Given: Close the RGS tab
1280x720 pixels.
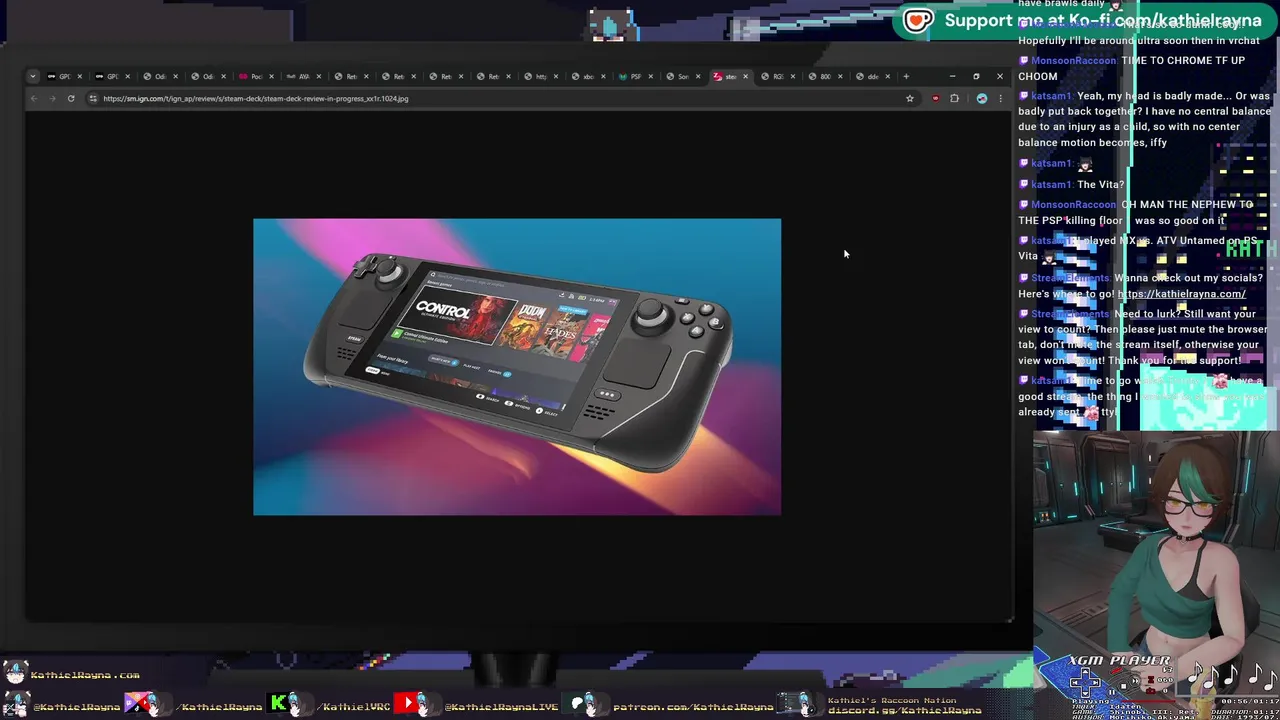Looking at the screenshot, I should 793,76.
